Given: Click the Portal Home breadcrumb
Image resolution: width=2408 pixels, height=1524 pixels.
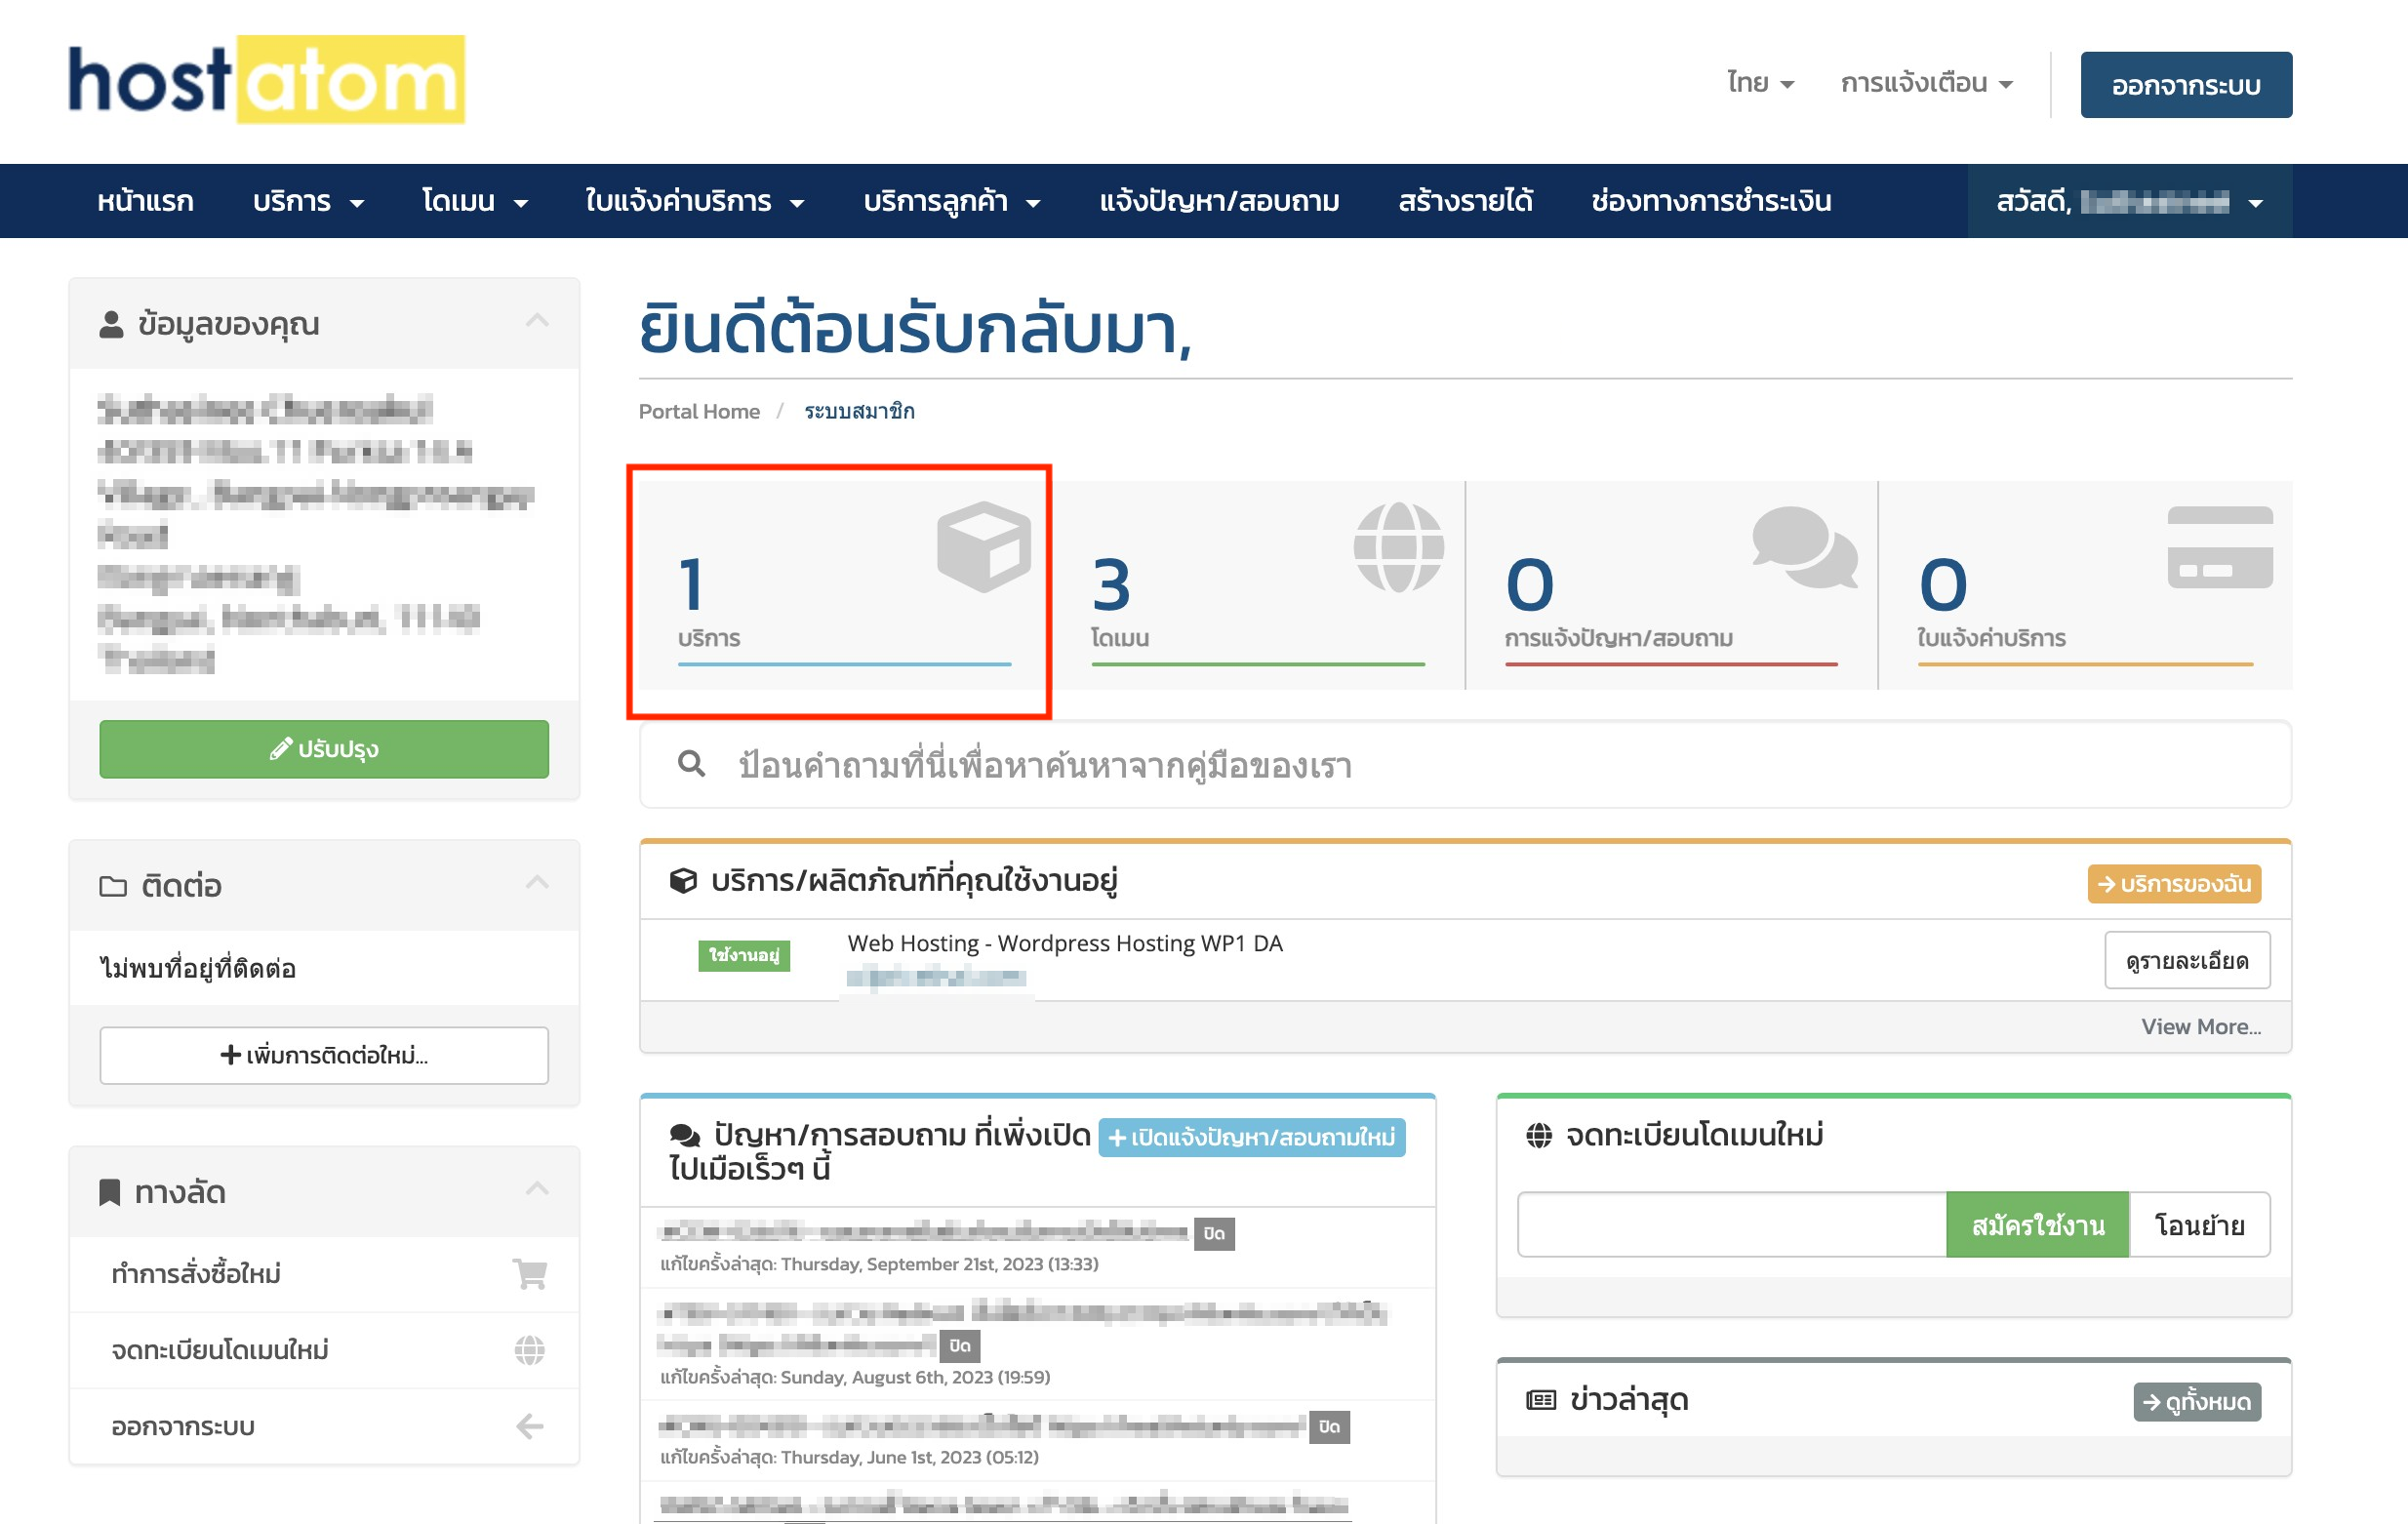Looking at the screenshot, I should point(699,411).
